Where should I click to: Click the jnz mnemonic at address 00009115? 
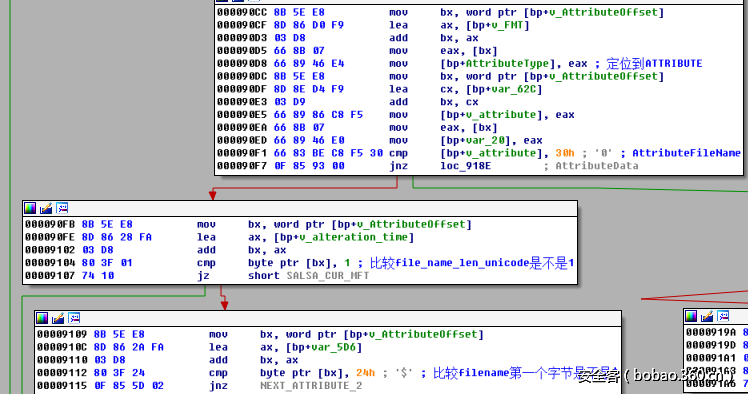pos(218,386)
